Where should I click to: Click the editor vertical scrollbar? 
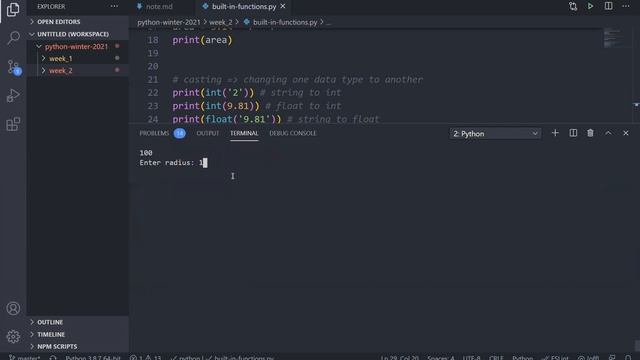(636, 76)
